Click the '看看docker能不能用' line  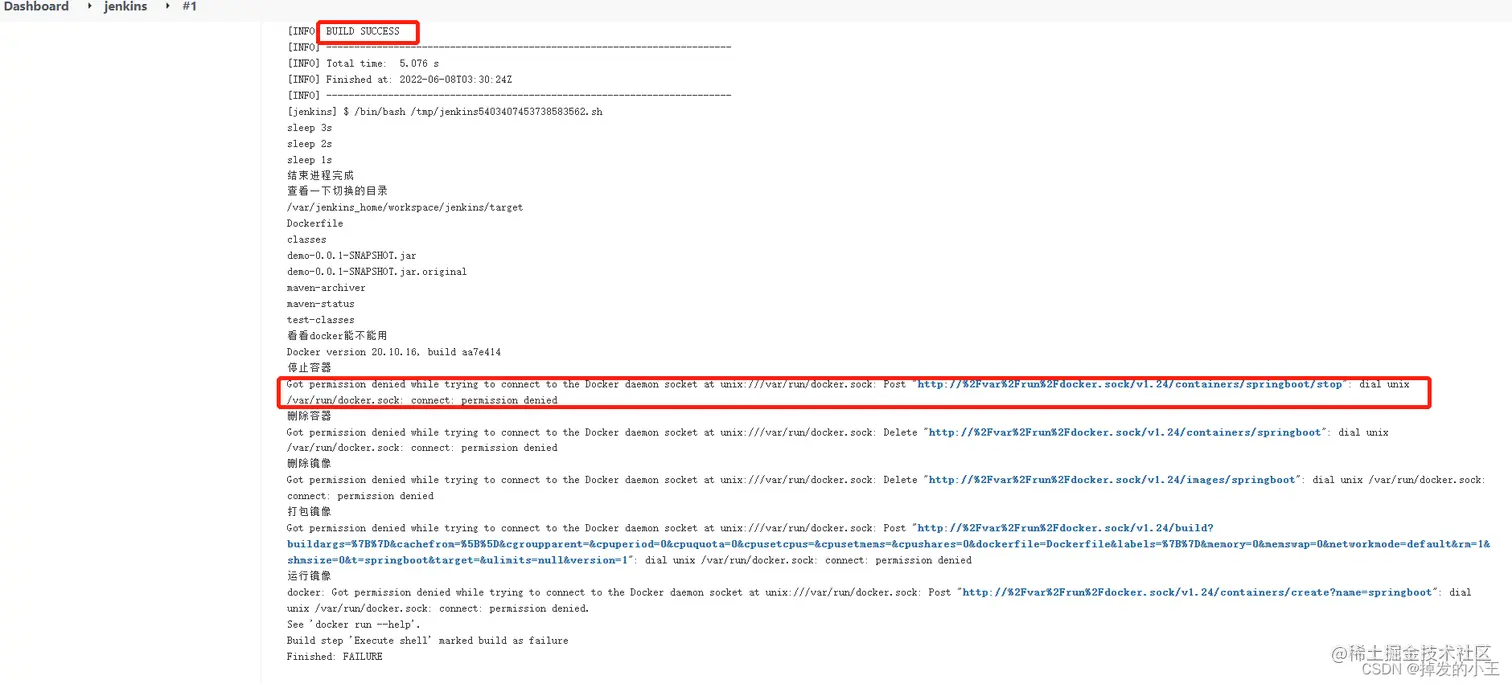(337, 336)
